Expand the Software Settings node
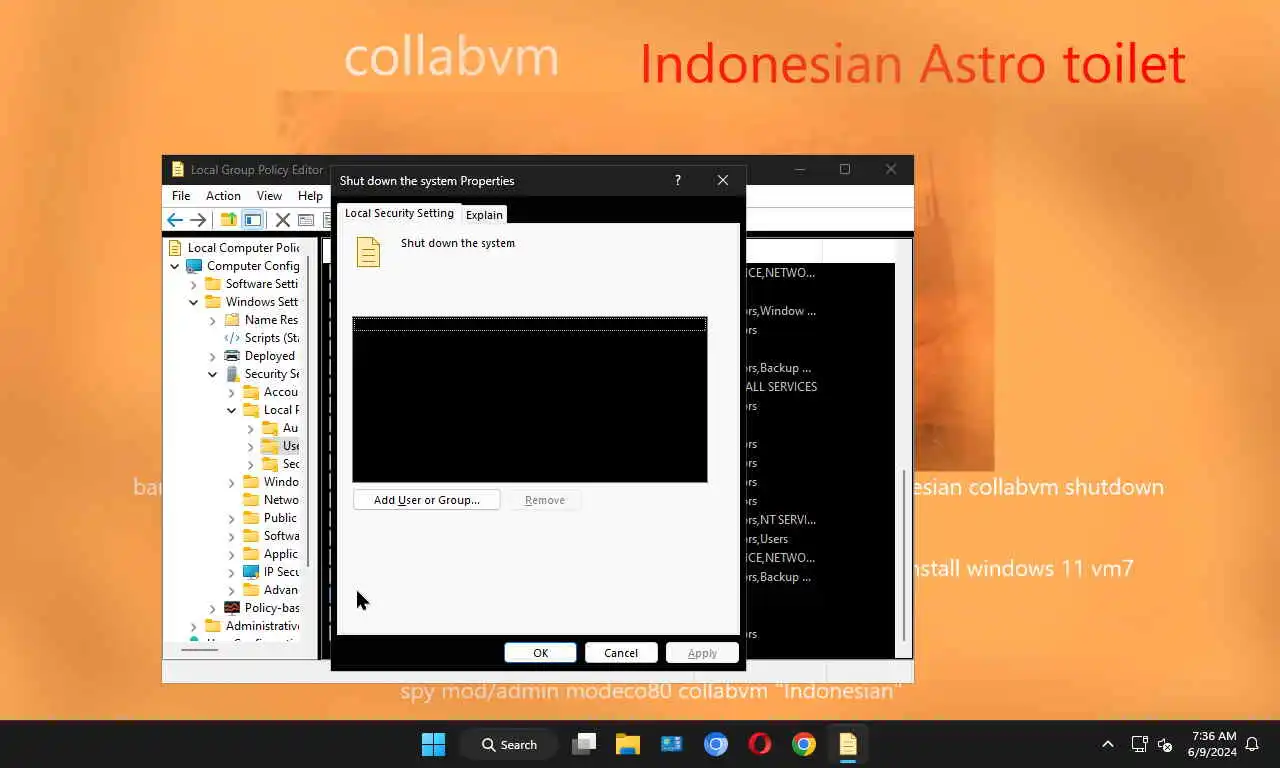 click(x=194, y=284)
